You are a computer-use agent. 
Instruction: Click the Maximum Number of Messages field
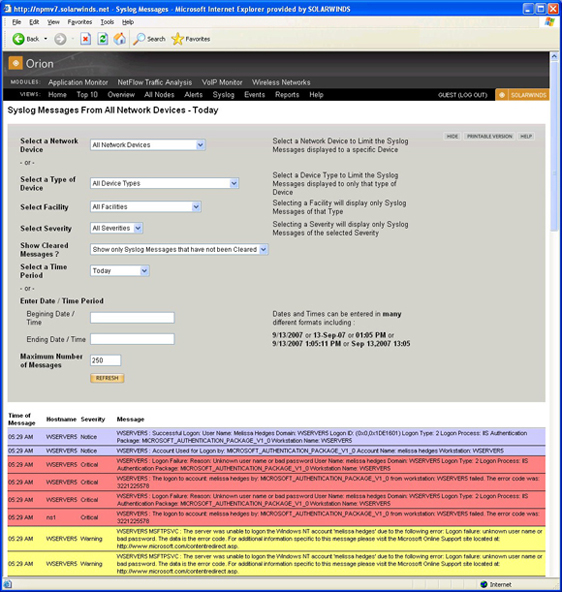tap(105, 361)
